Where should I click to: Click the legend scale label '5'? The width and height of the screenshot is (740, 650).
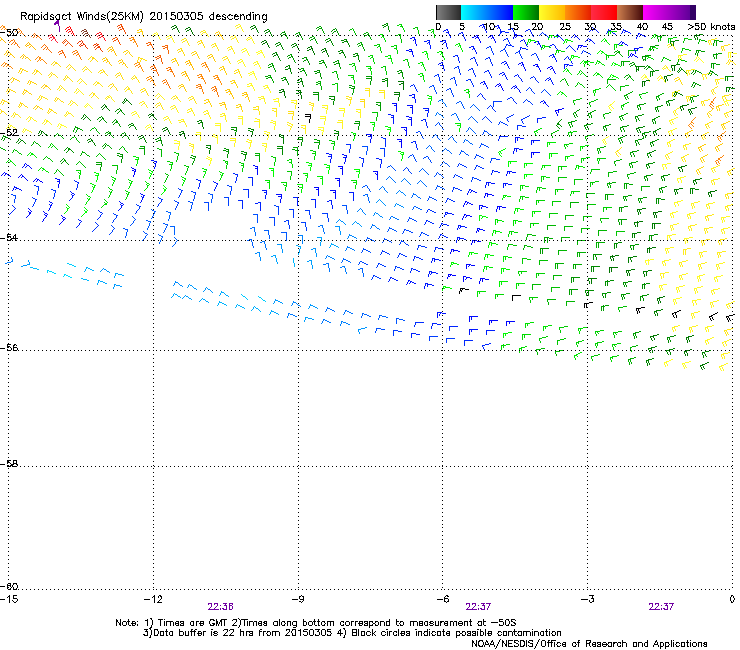point(462,27)
